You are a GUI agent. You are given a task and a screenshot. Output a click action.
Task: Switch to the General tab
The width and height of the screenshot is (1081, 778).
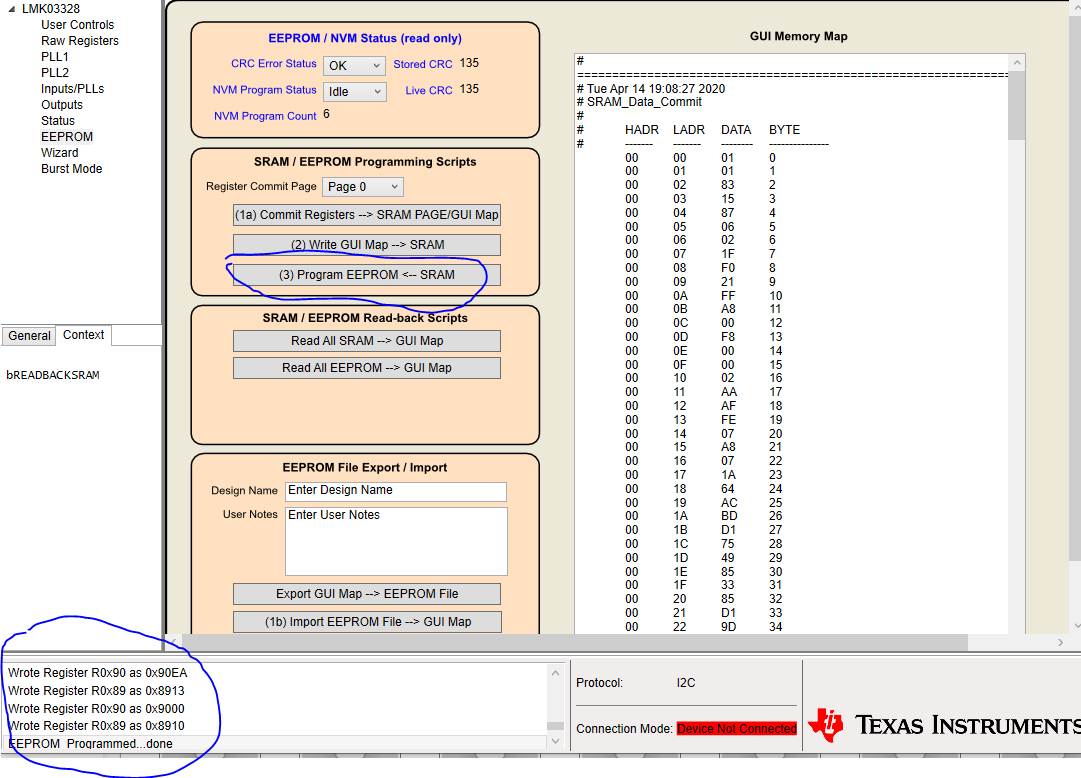click(x=29, y=335)
